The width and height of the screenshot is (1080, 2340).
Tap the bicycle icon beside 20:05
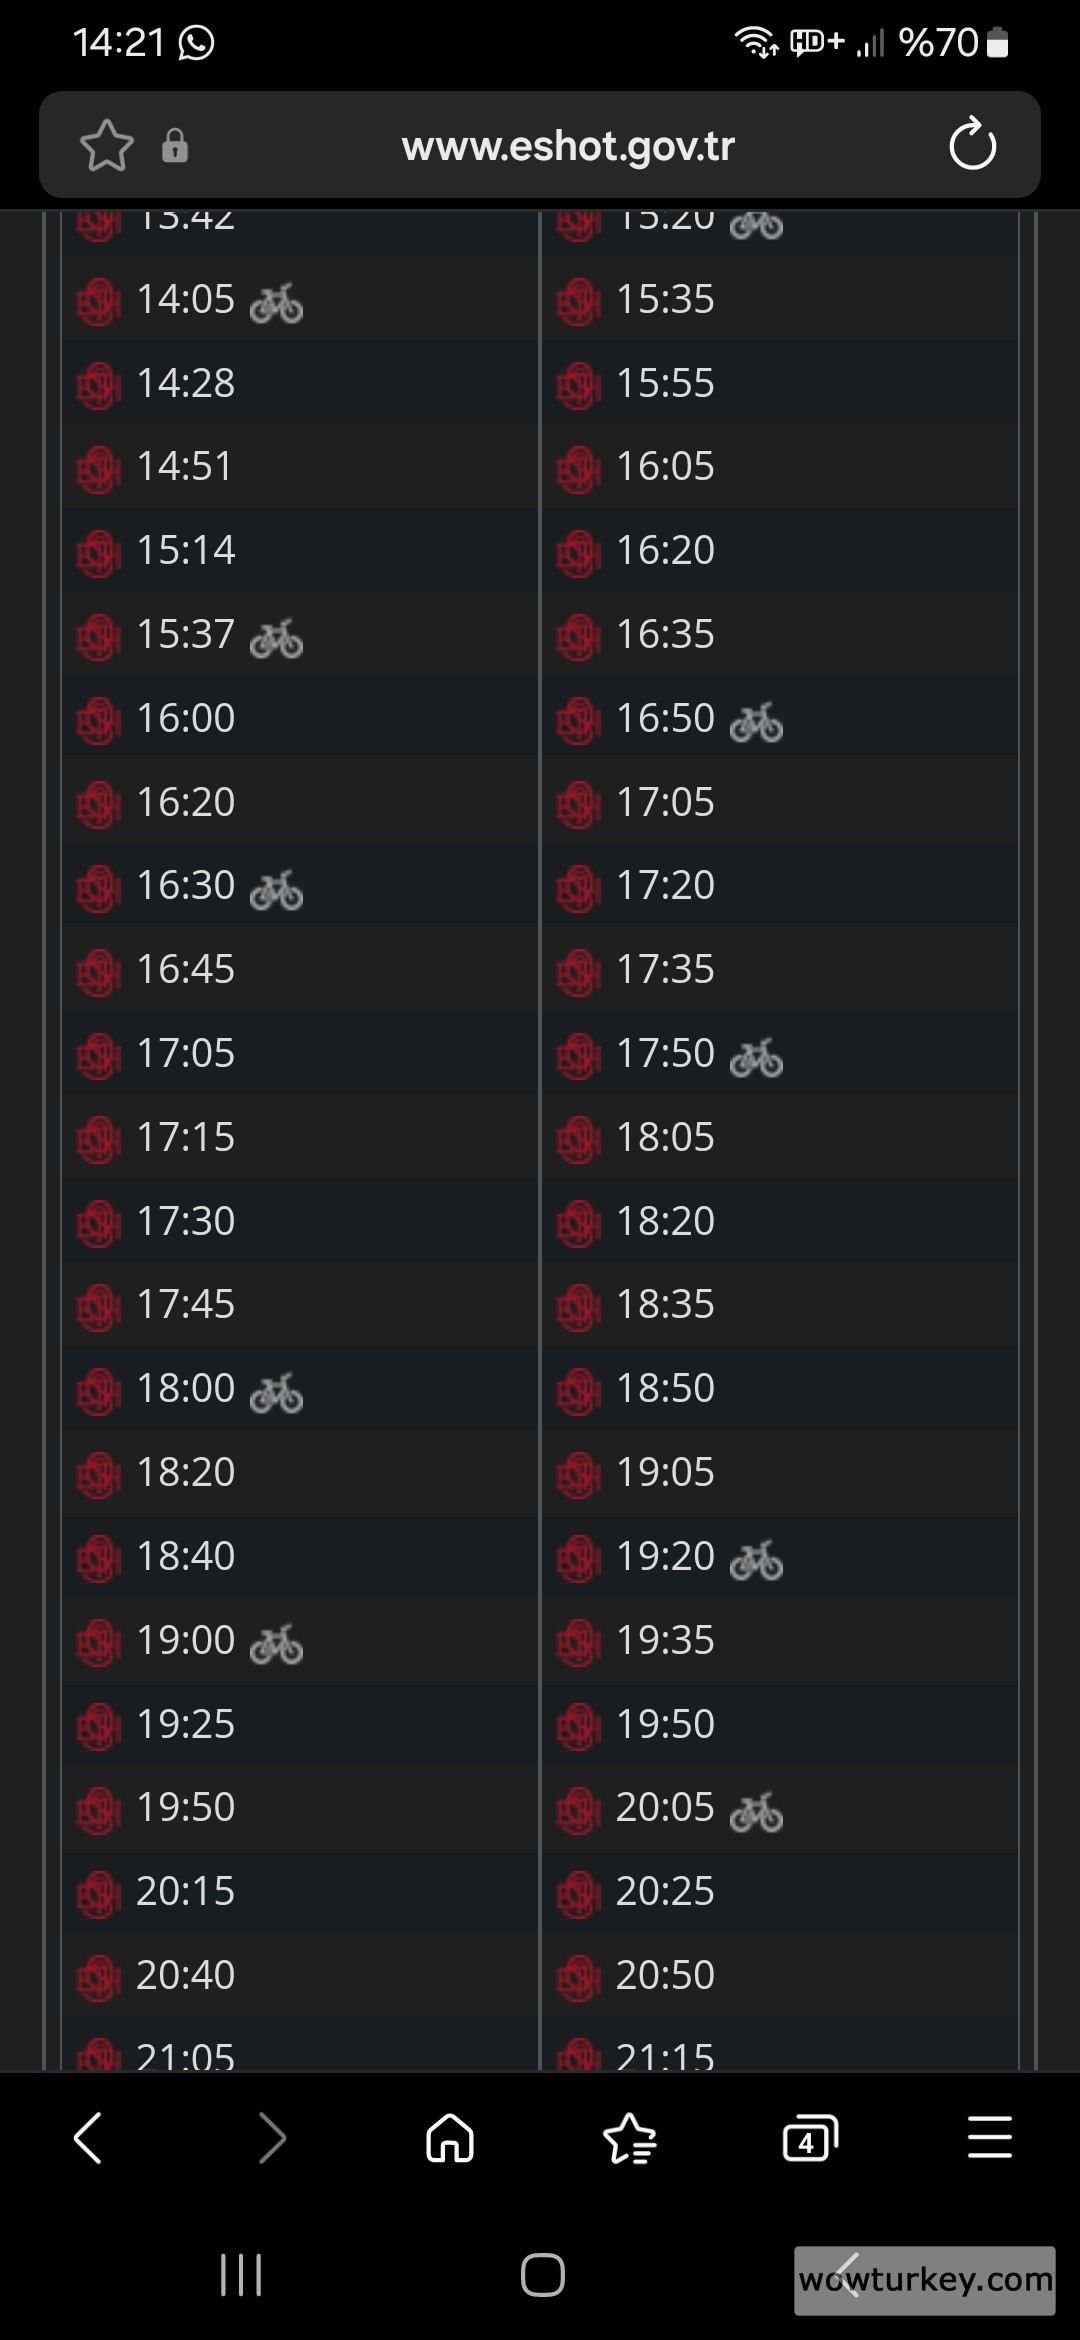(x=756, y=1811)
